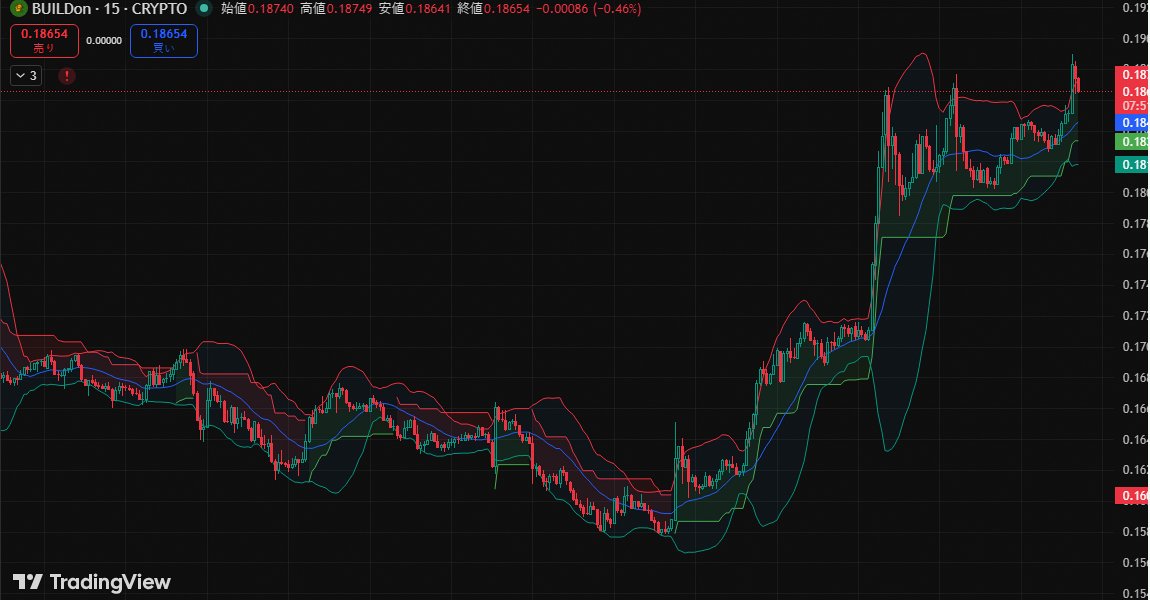
Task: Click the green market status dot
Action: click(x=205, y=9)
